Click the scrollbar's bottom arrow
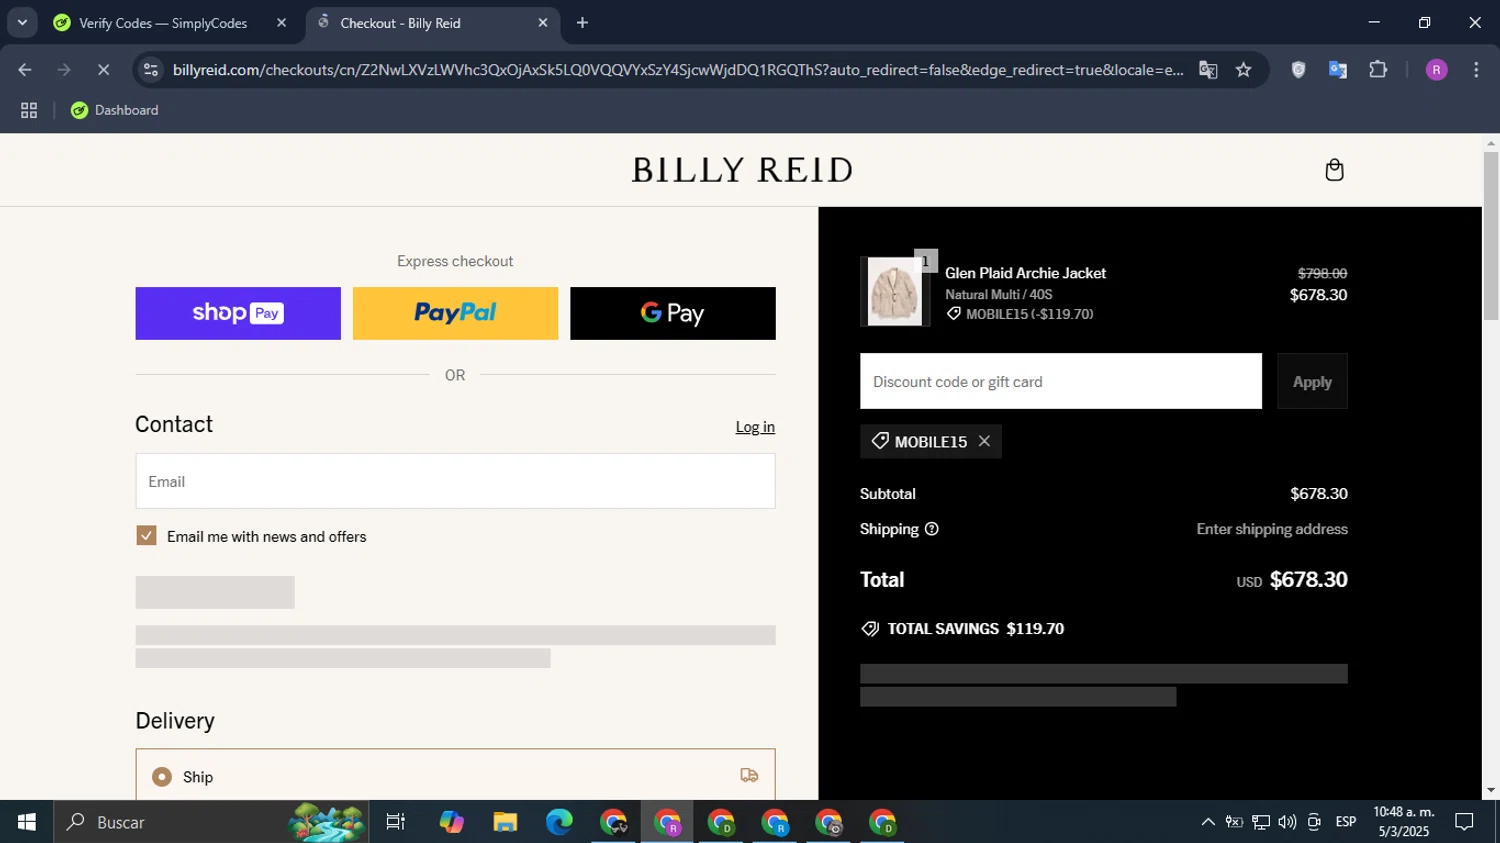1500x843 pixels. click(1491, 790)
